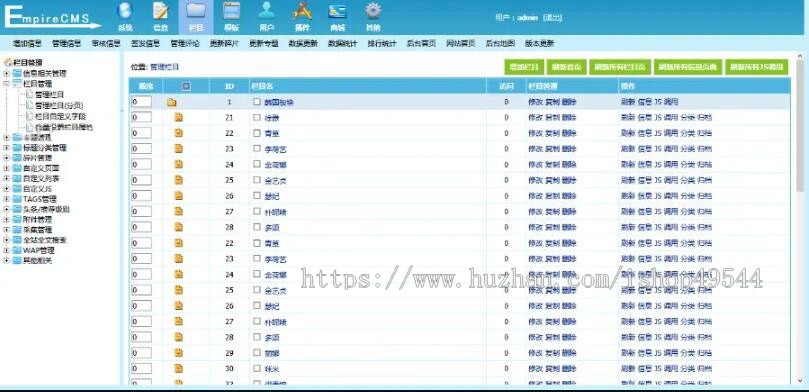Click the green 增加栏目 button
Image resolution: width=809 pixels, height=392 pixels.
click(524, 67)
